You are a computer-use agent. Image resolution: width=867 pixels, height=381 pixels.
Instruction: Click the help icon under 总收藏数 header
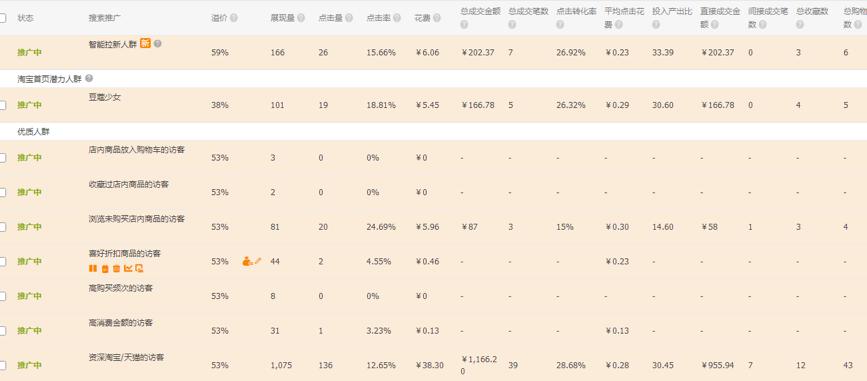point(800,25)
